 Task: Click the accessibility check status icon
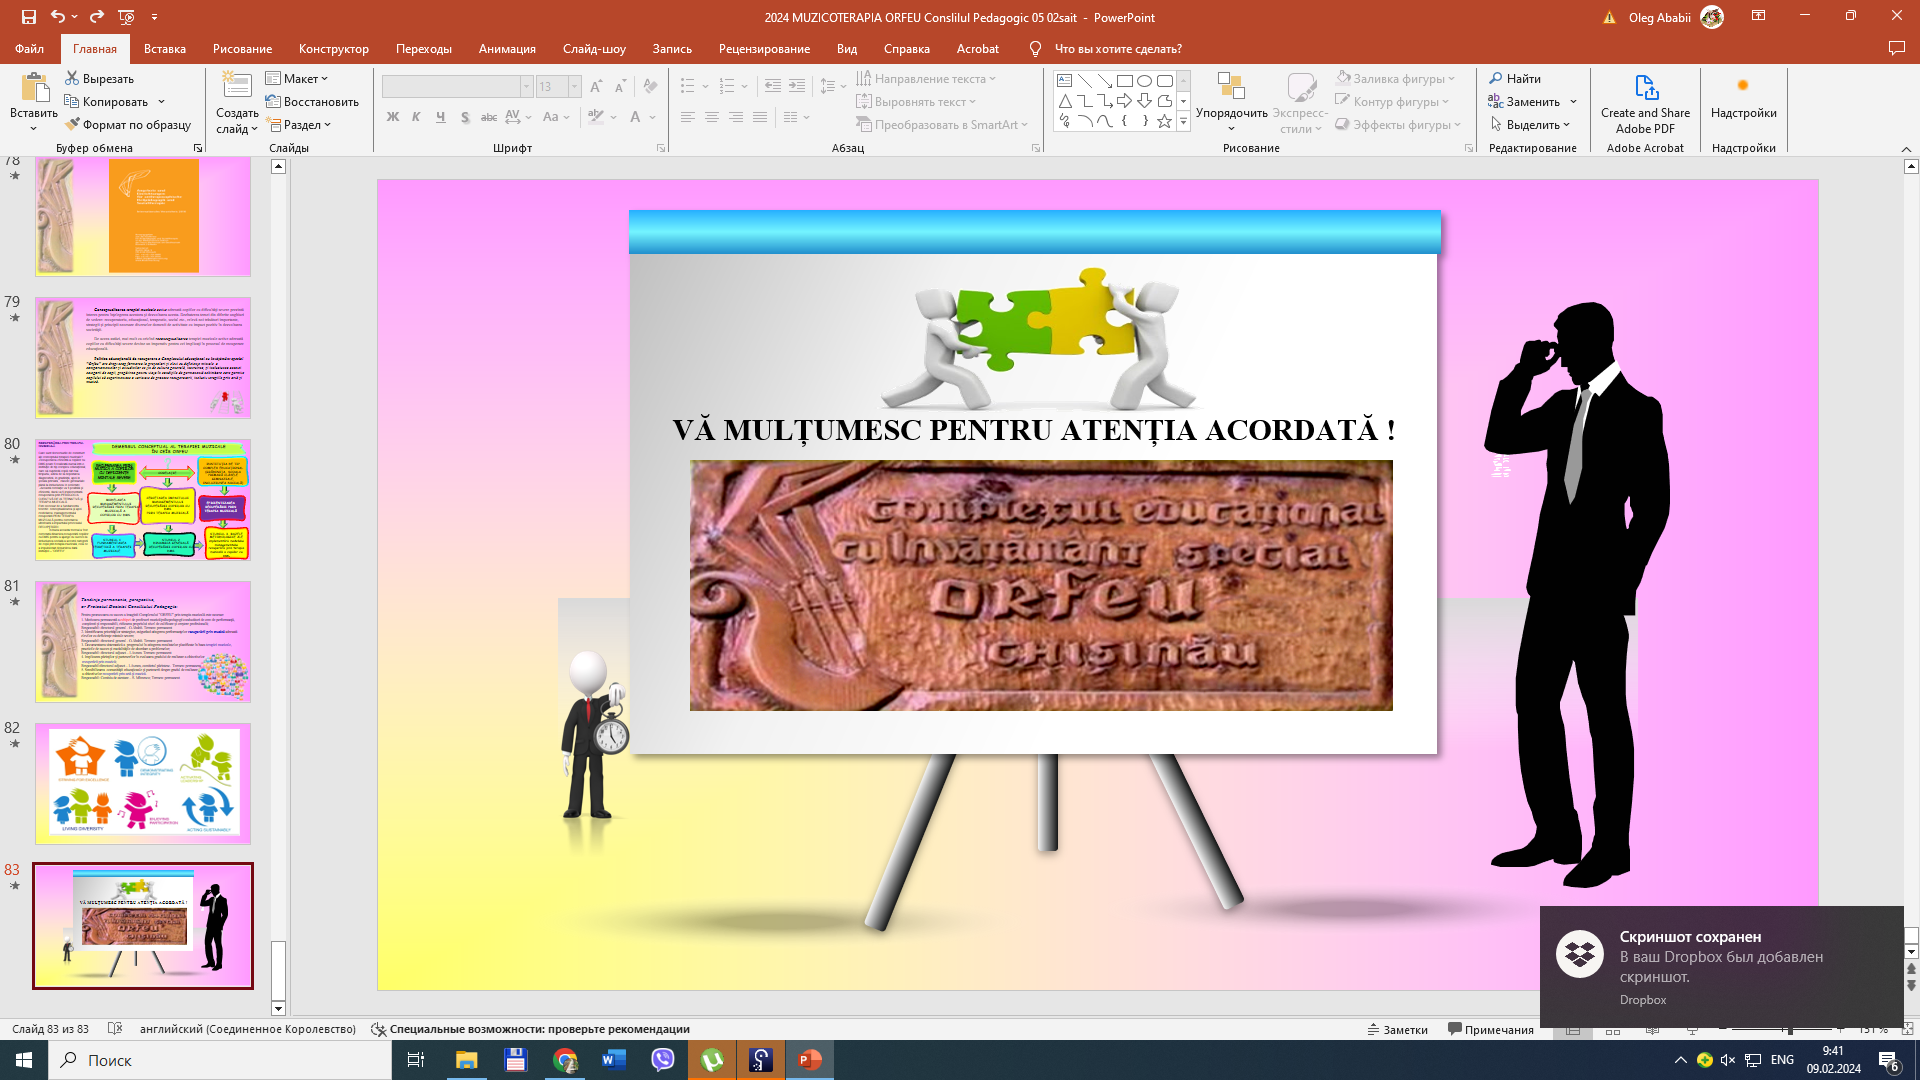tap(379, 1029)
